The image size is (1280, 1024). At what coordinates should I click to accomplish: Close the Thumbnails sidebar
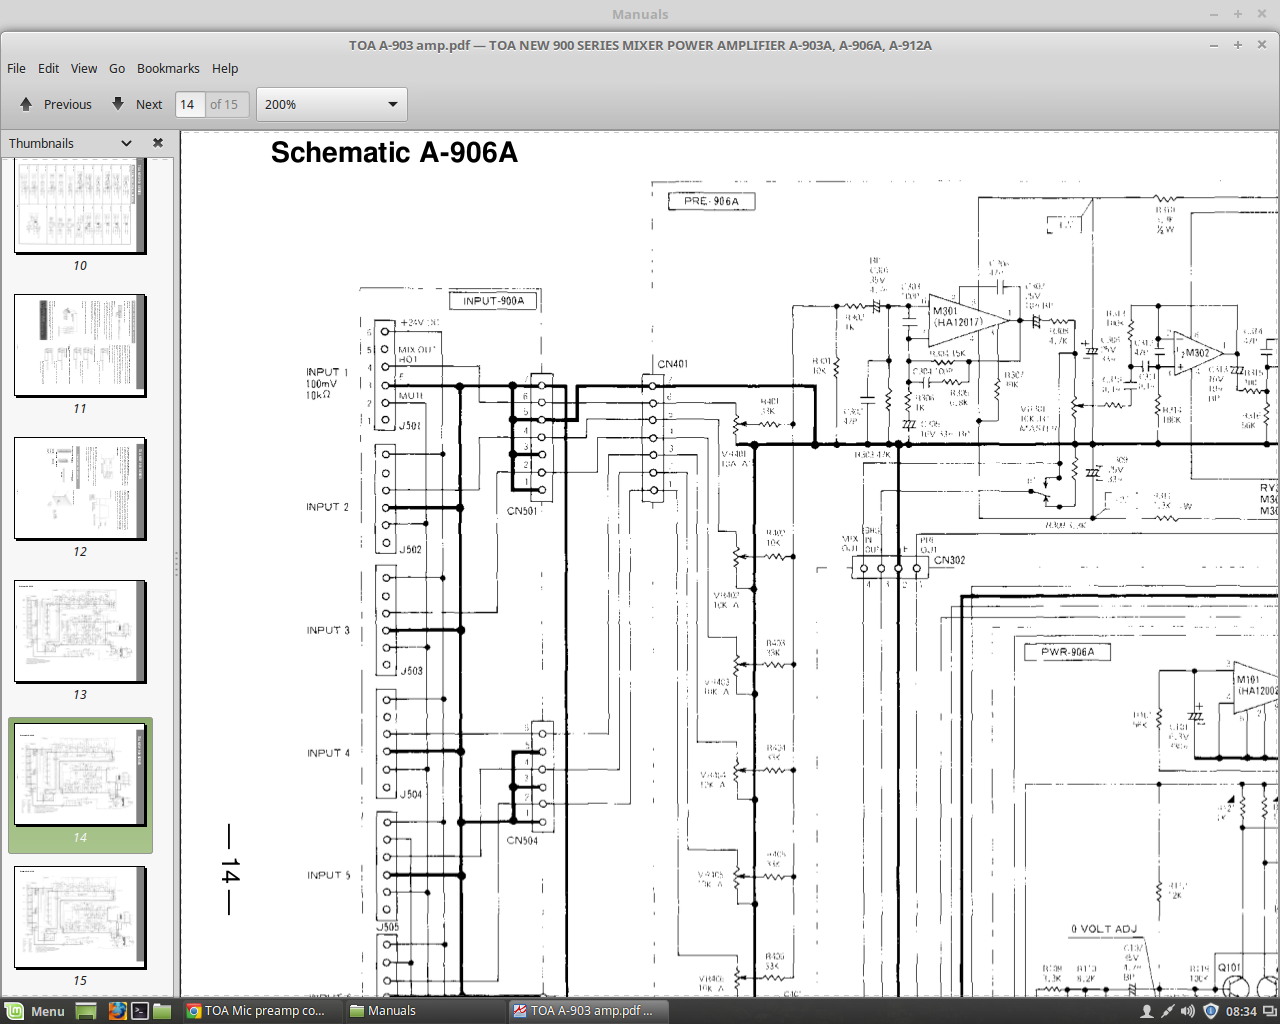[x=158, y=143]
